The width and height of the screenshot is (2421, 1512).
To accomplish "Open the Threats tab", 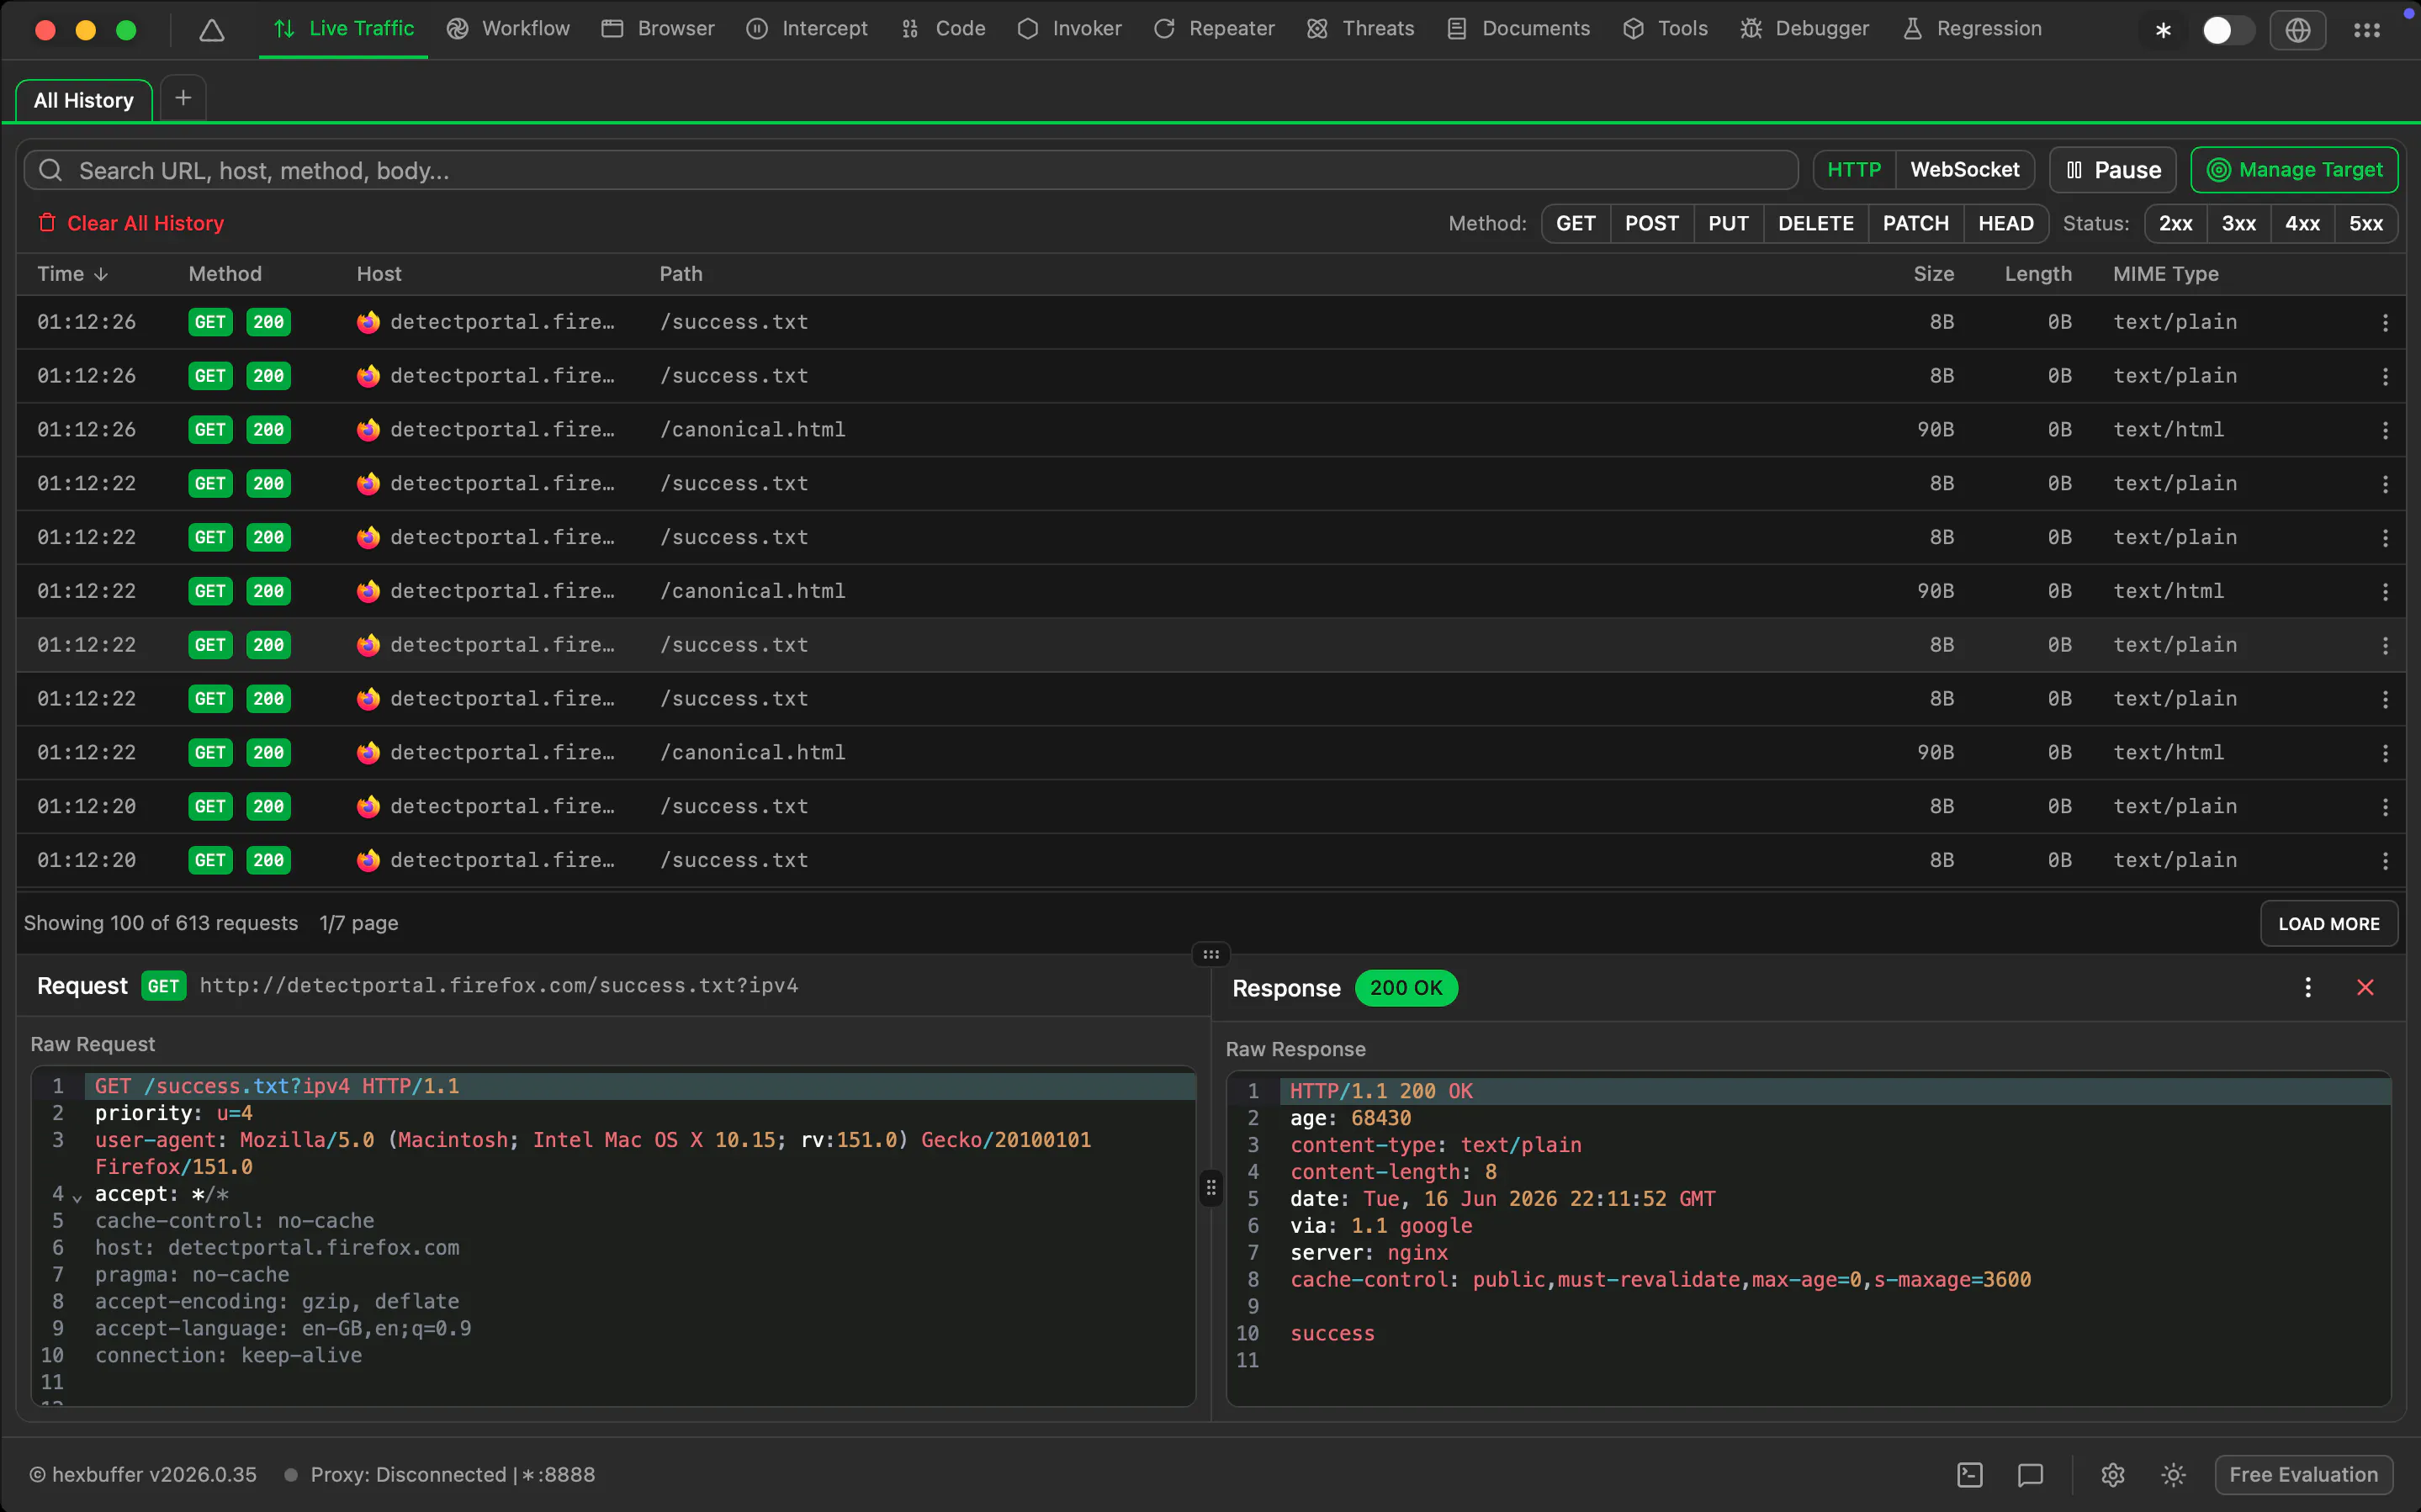I will click(1360, 29).
